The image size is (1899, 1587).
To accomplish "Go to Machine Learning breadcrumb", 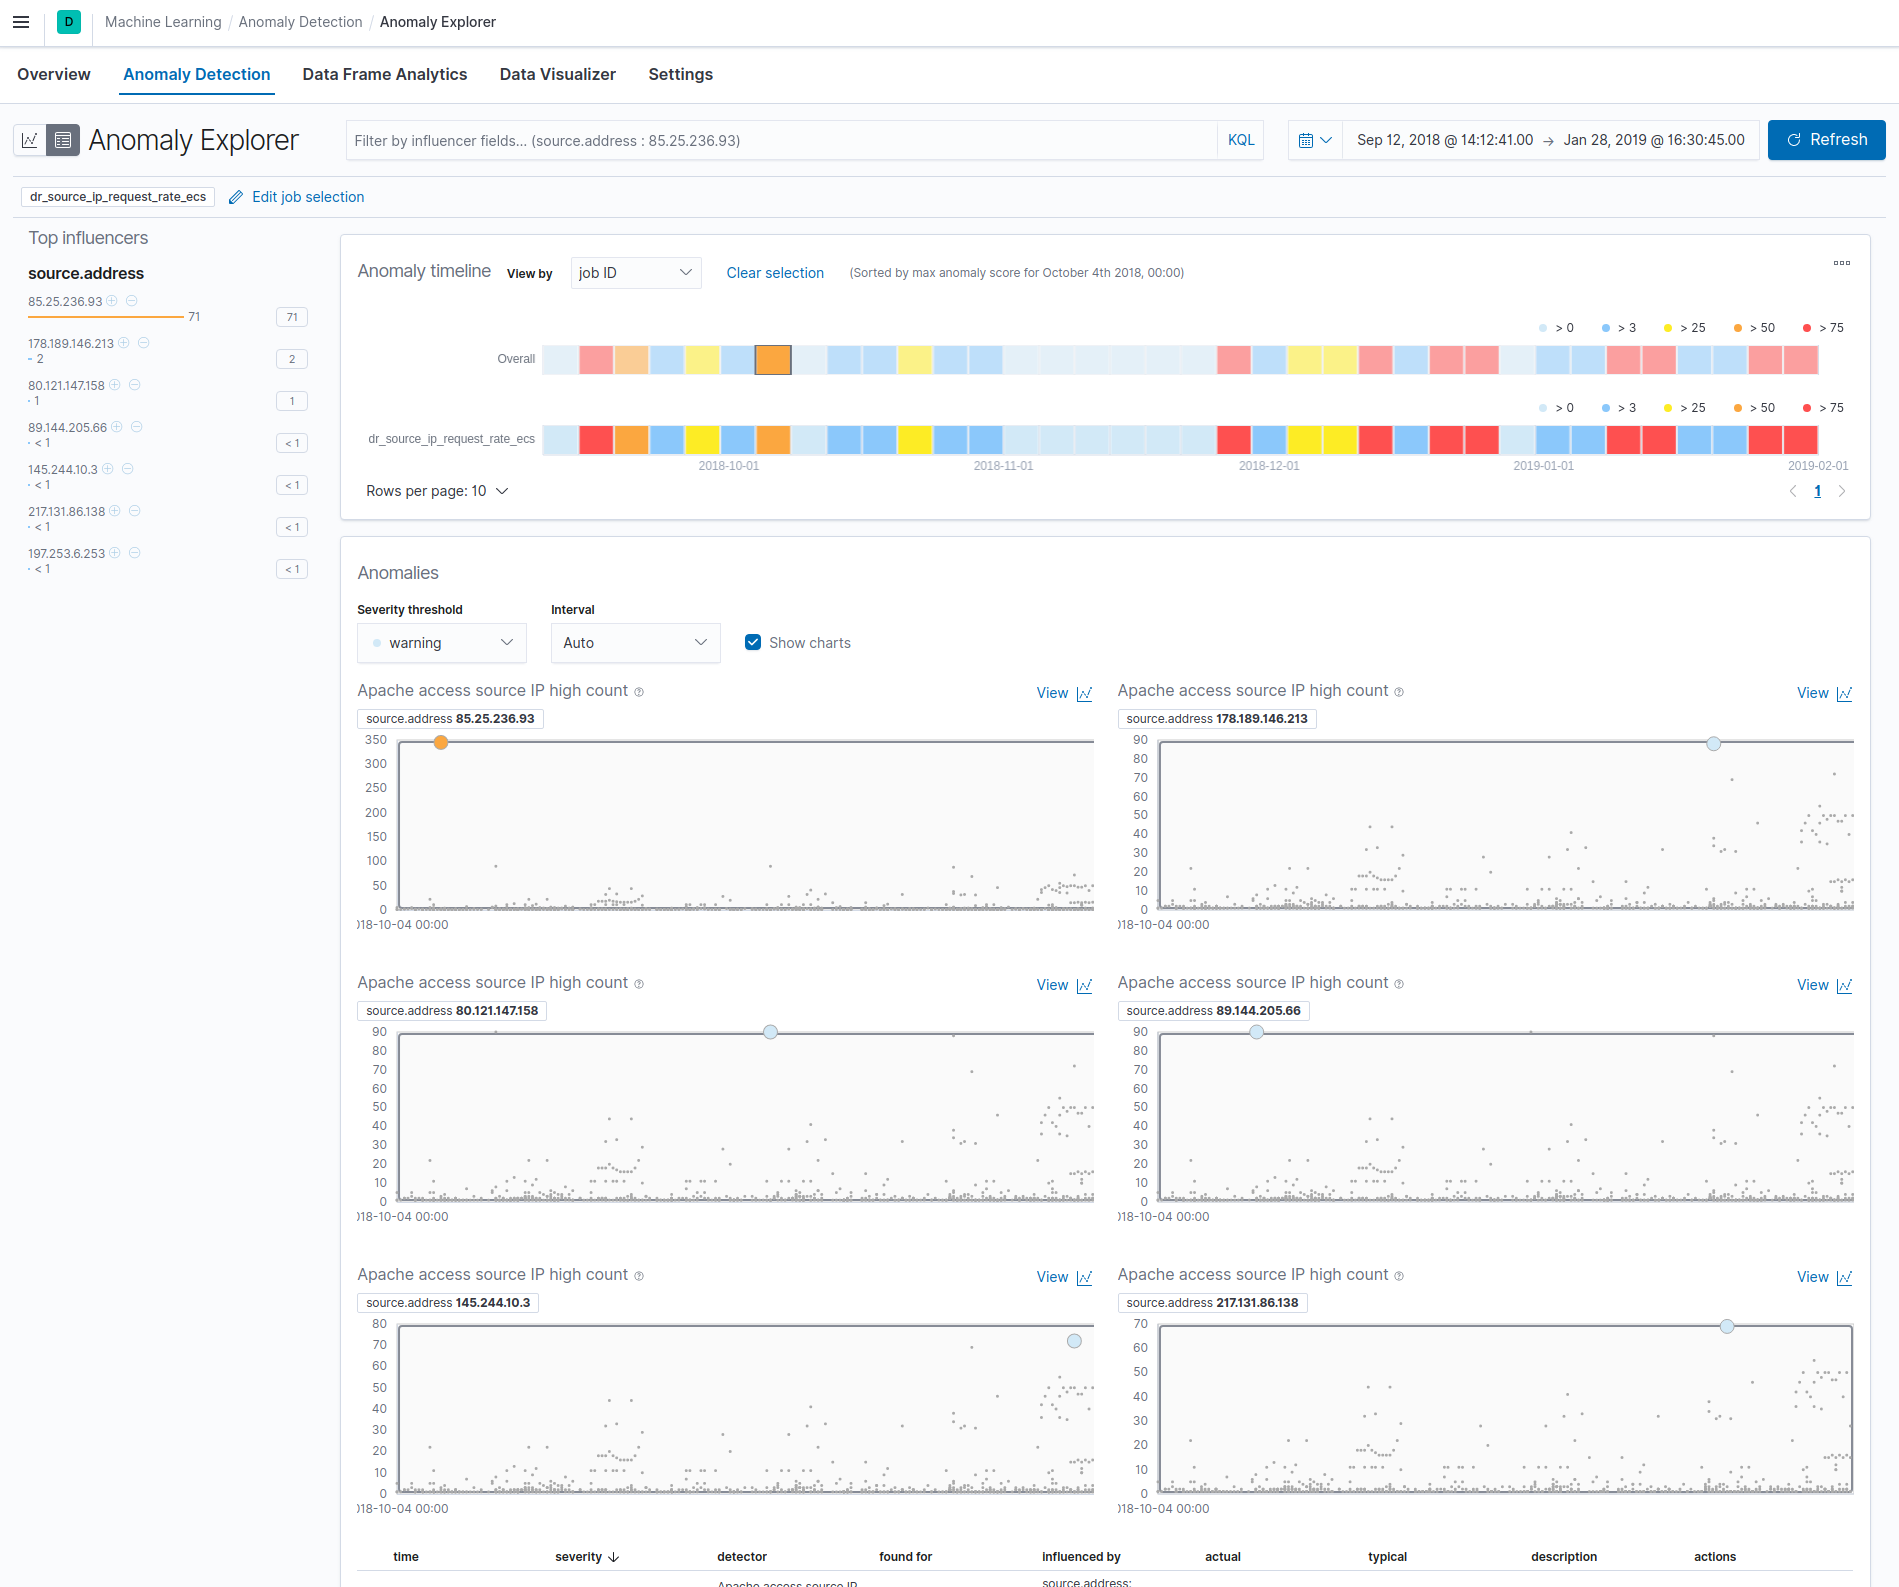I will pos(163,22).
